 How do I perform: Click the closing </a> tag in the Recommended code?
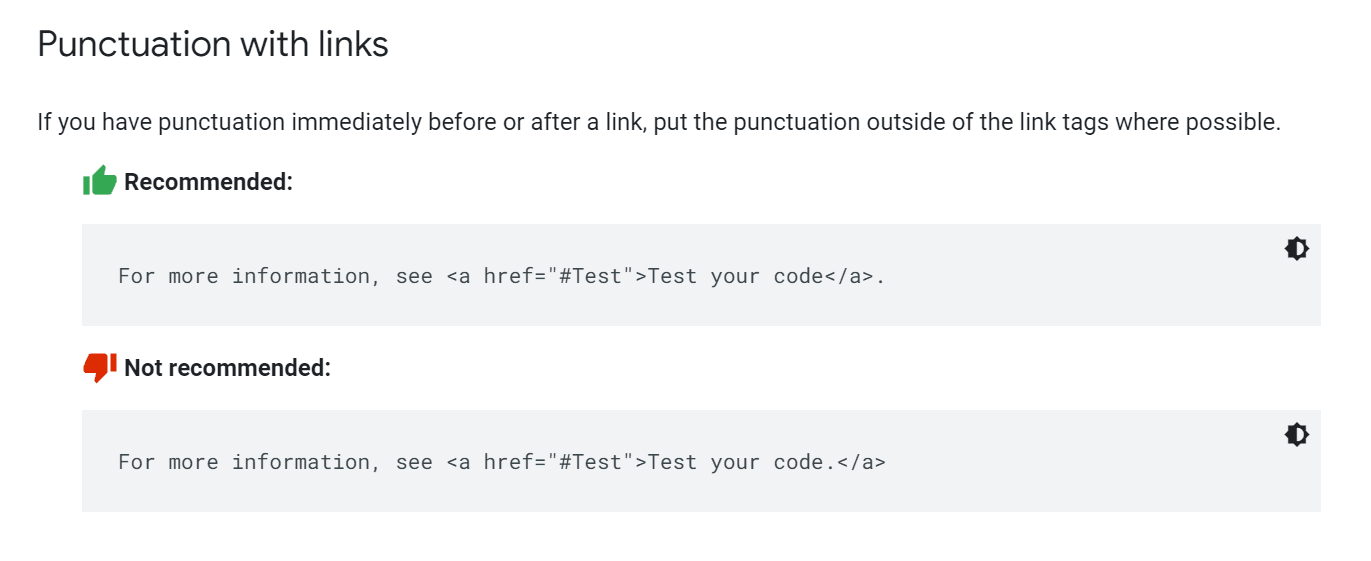[x=849, y=276]
